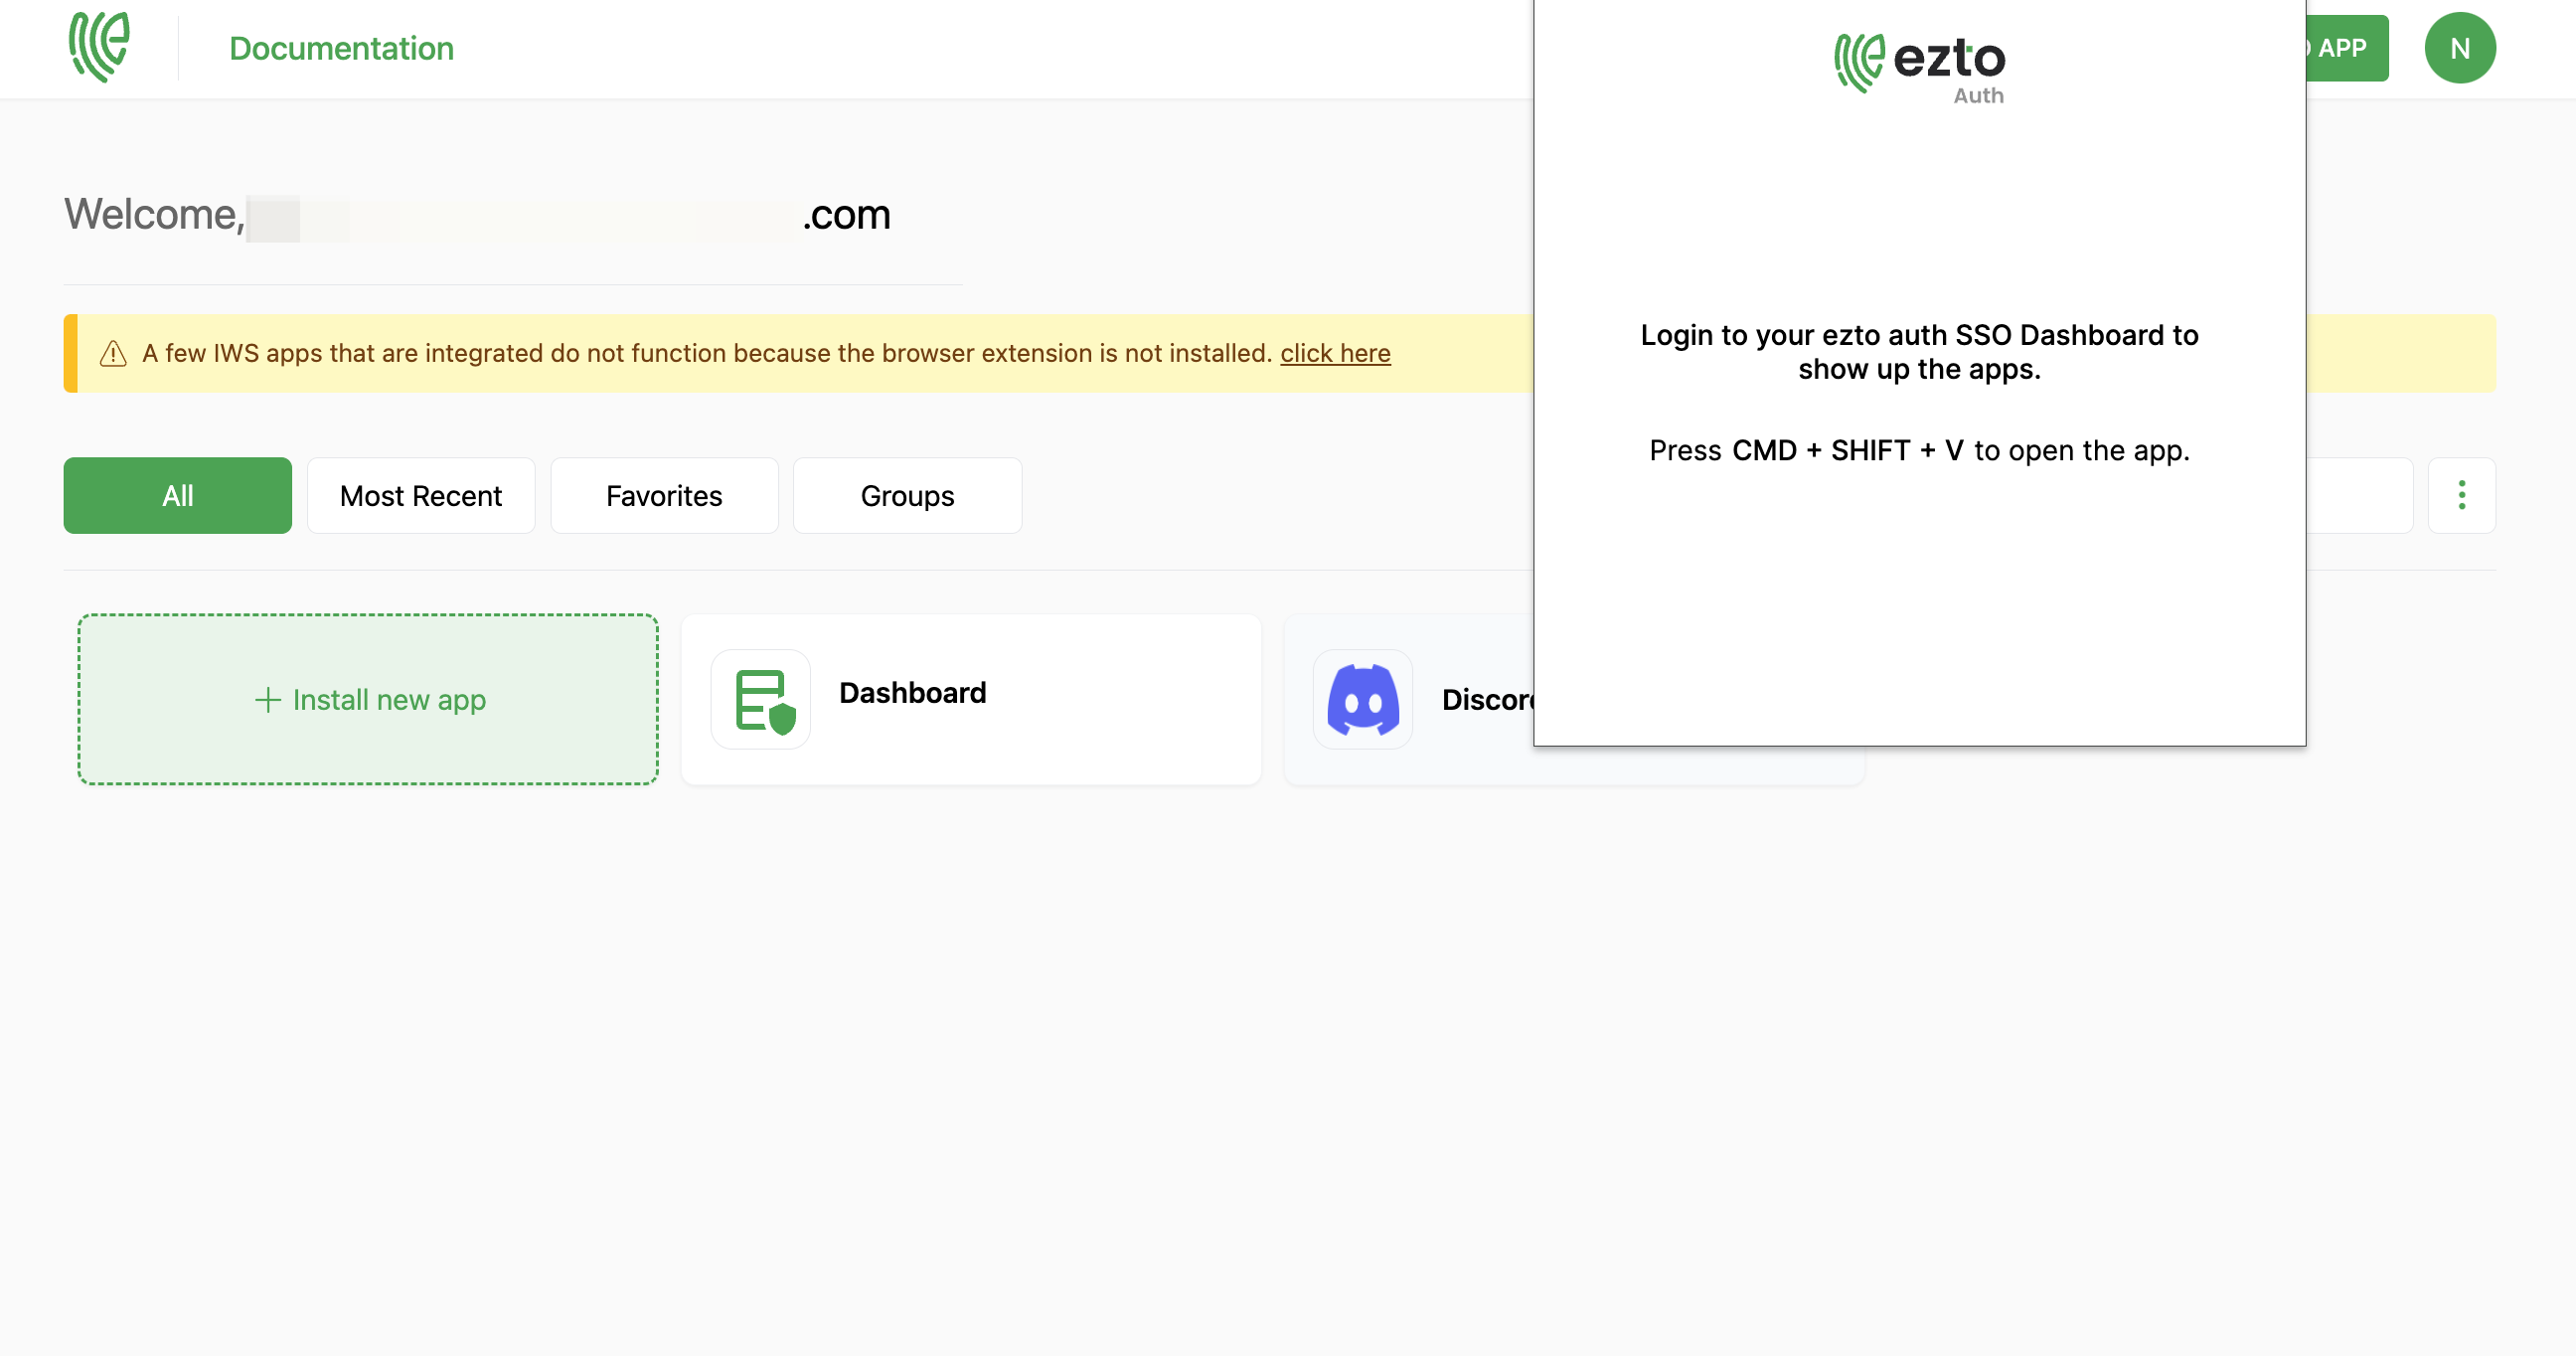Click the user avatar icon top-right
Image resolution: width=2576 pixels, height=1356 pixels.
[x=2460, y=48]
